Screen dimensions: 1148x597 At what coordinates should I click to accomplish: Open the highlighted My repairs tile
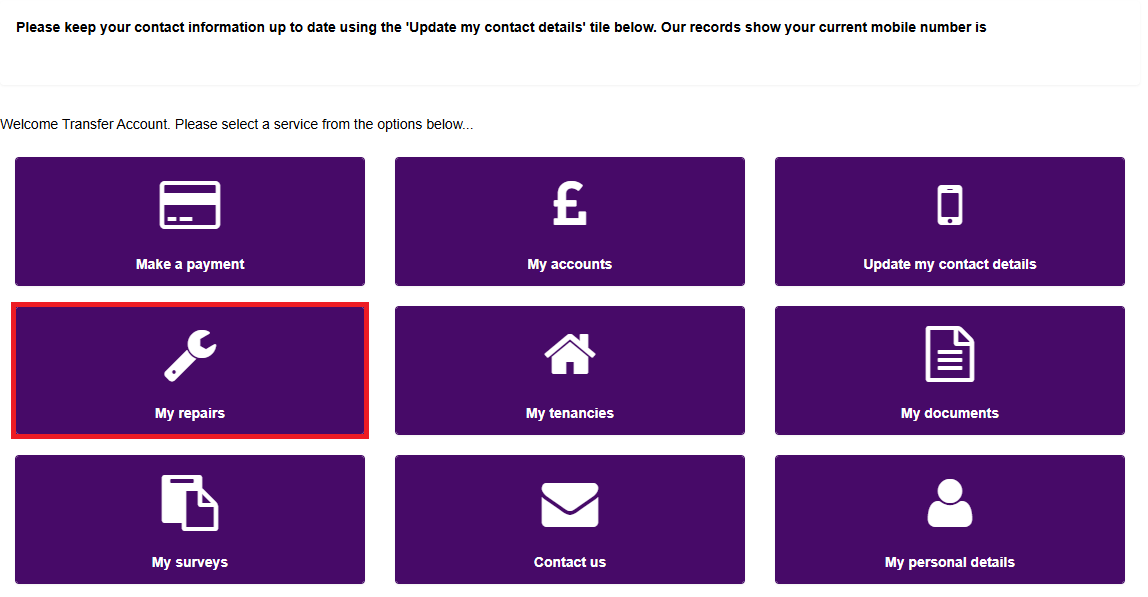pyautogui.click(x=190, y=370)
